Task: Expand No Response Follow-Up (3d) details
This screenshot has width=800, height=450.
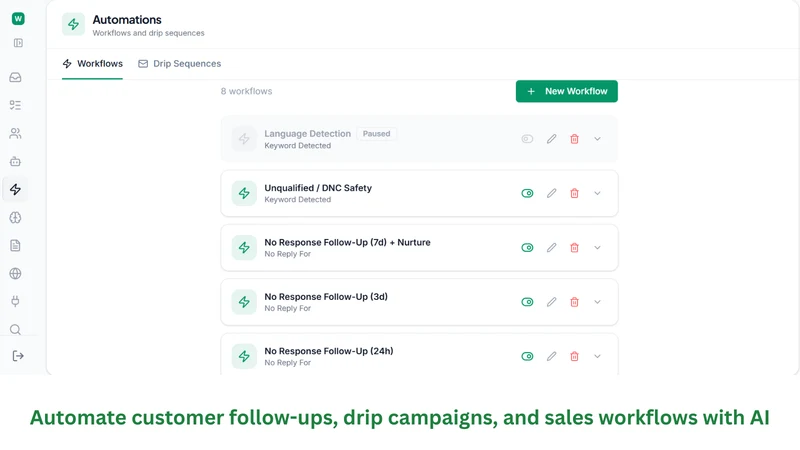Action: [x=597, y=302]
